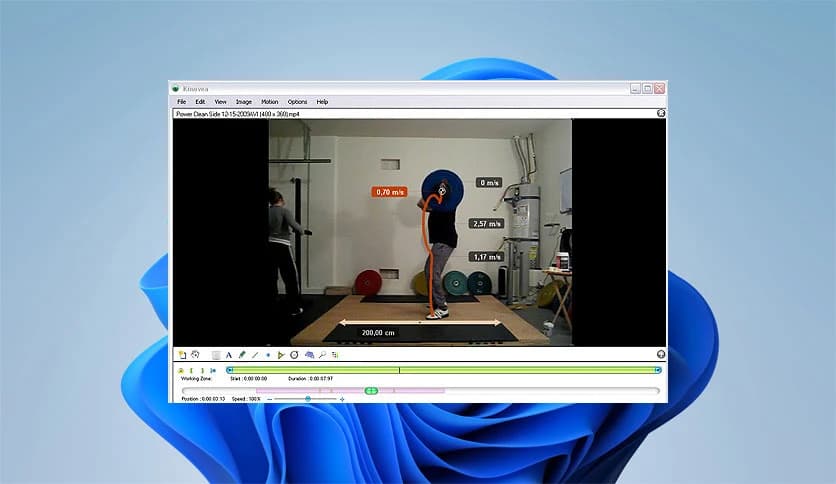Click the Duration time text
836x484 pixels.
[310, 378]
